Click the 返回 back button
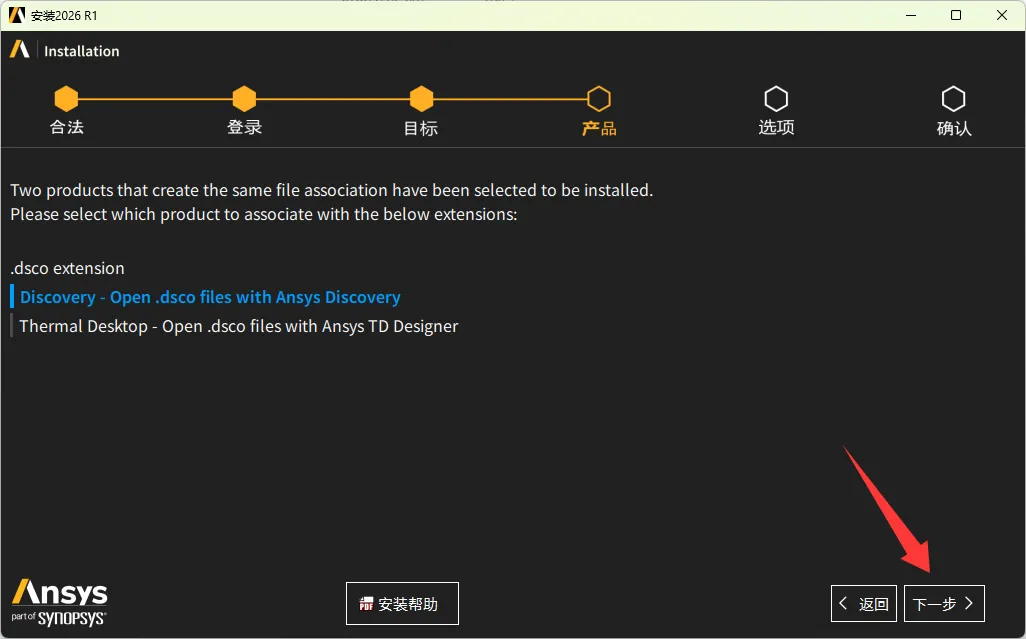 pos(864,603)
